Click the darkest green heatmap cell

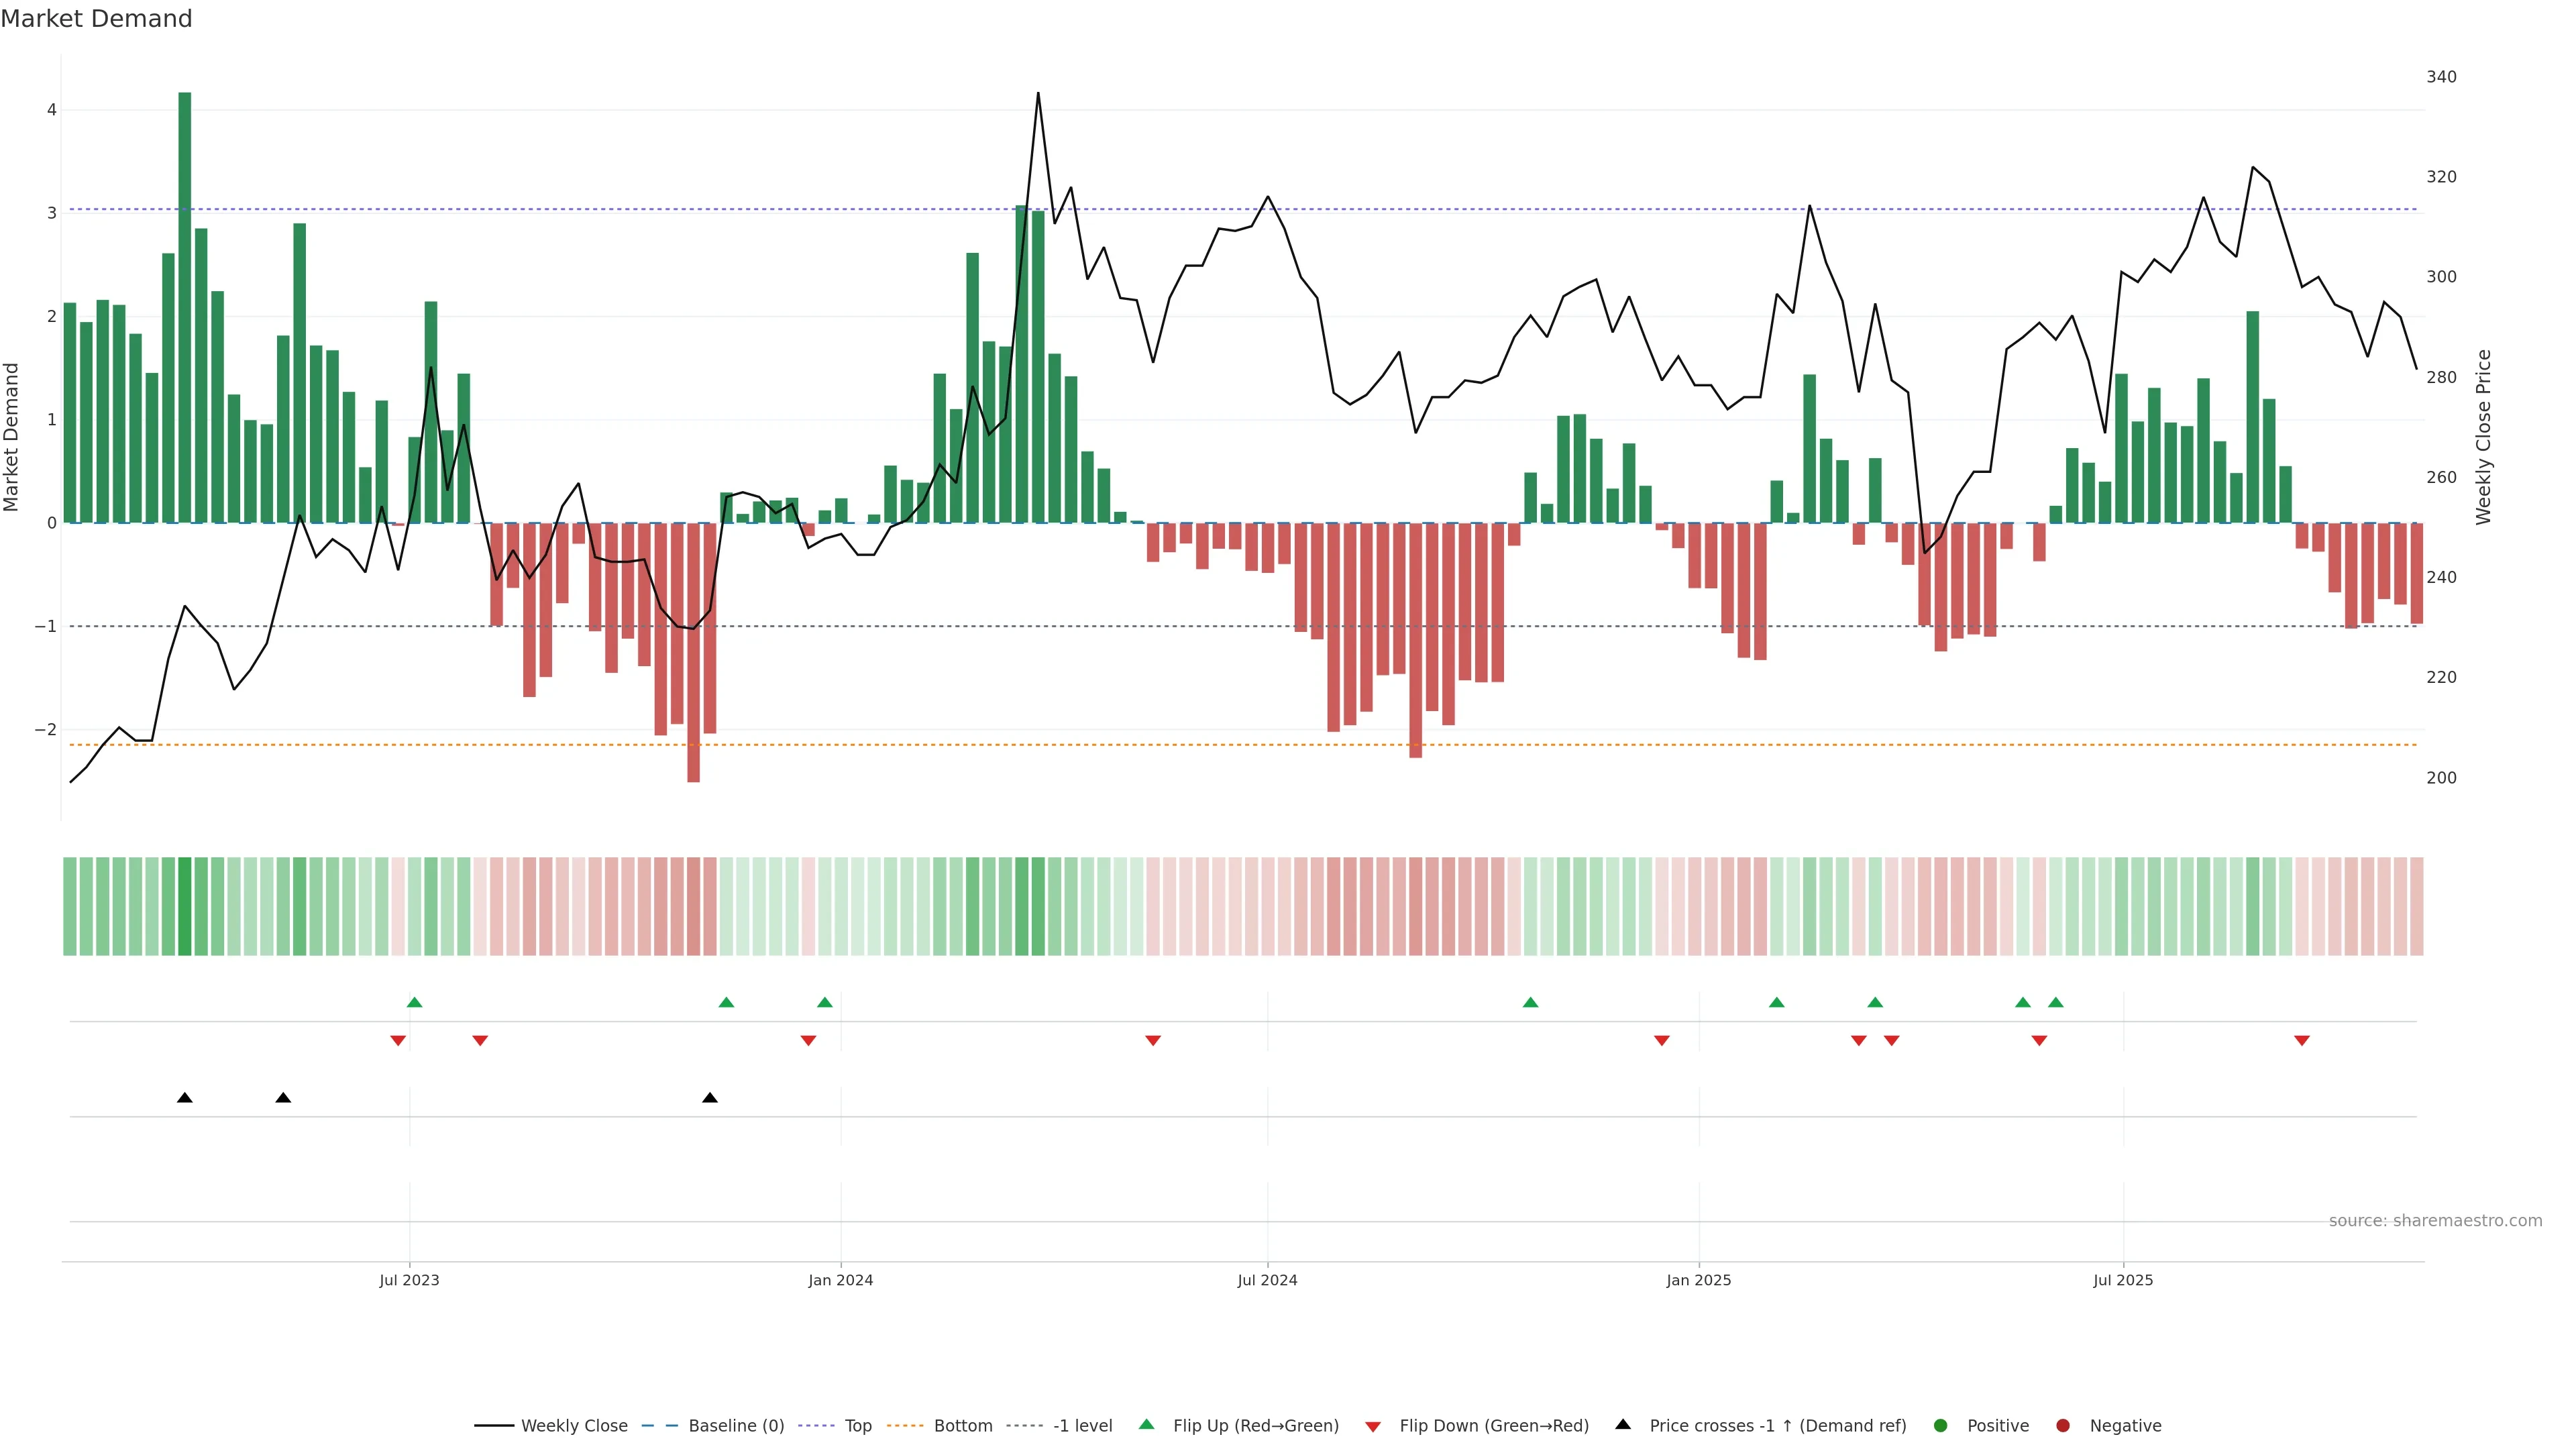pyautogui.click(x=185, y=906)
